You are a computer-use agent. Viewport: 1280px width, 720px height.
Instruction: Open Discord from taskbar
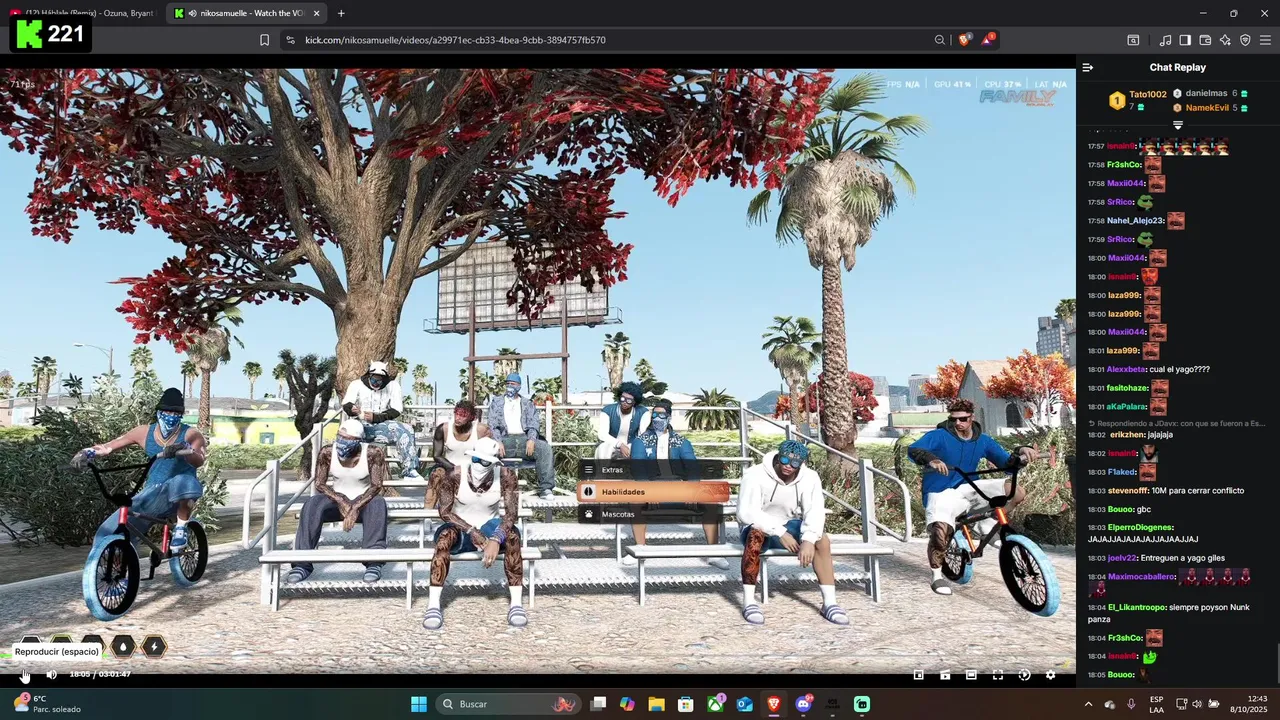click(x=803, y=704)
